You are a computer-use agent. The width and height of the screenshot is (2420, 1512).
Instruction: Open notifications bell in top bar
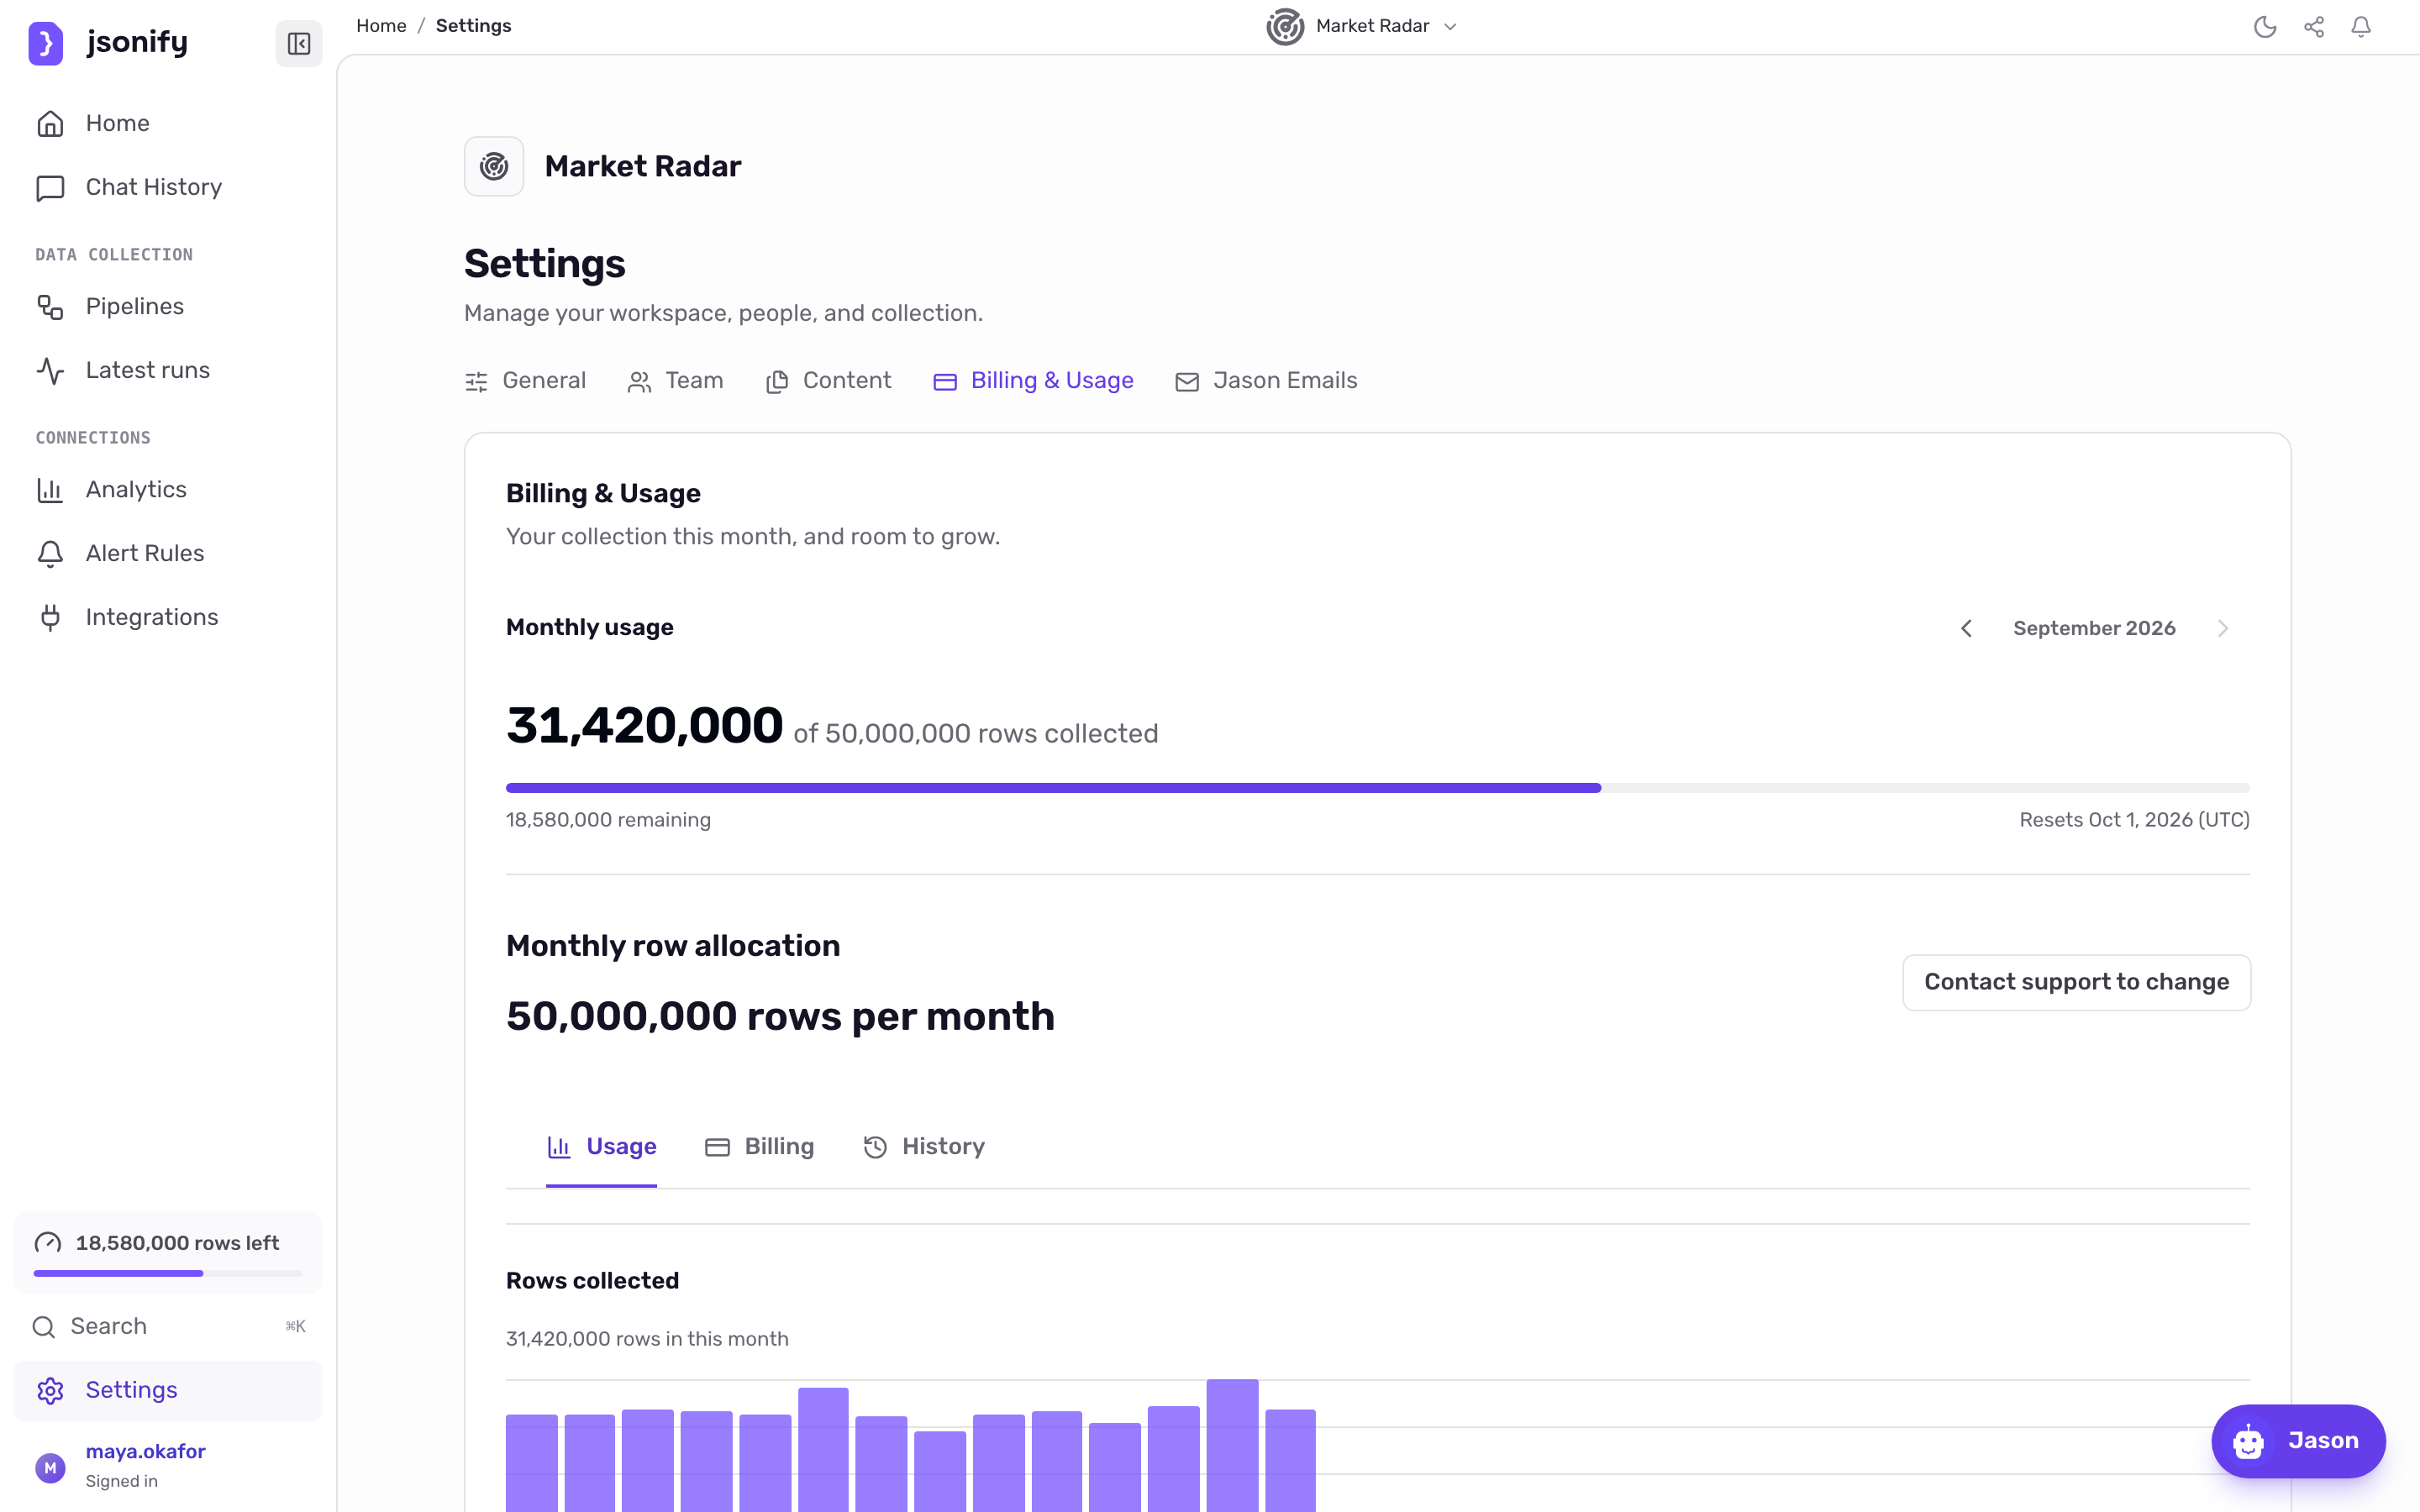pos(2361,27)
